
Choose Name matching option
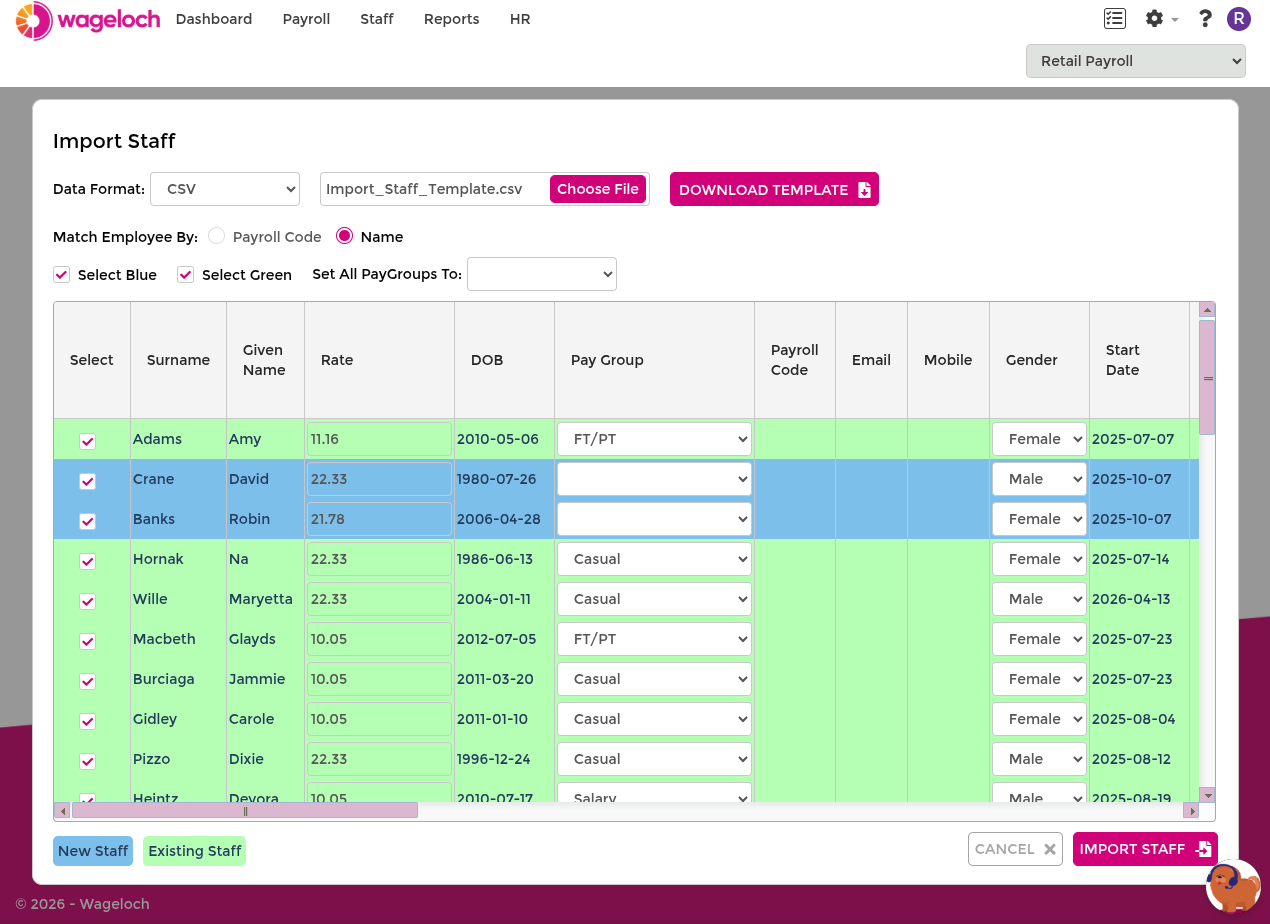click(345, 237)
